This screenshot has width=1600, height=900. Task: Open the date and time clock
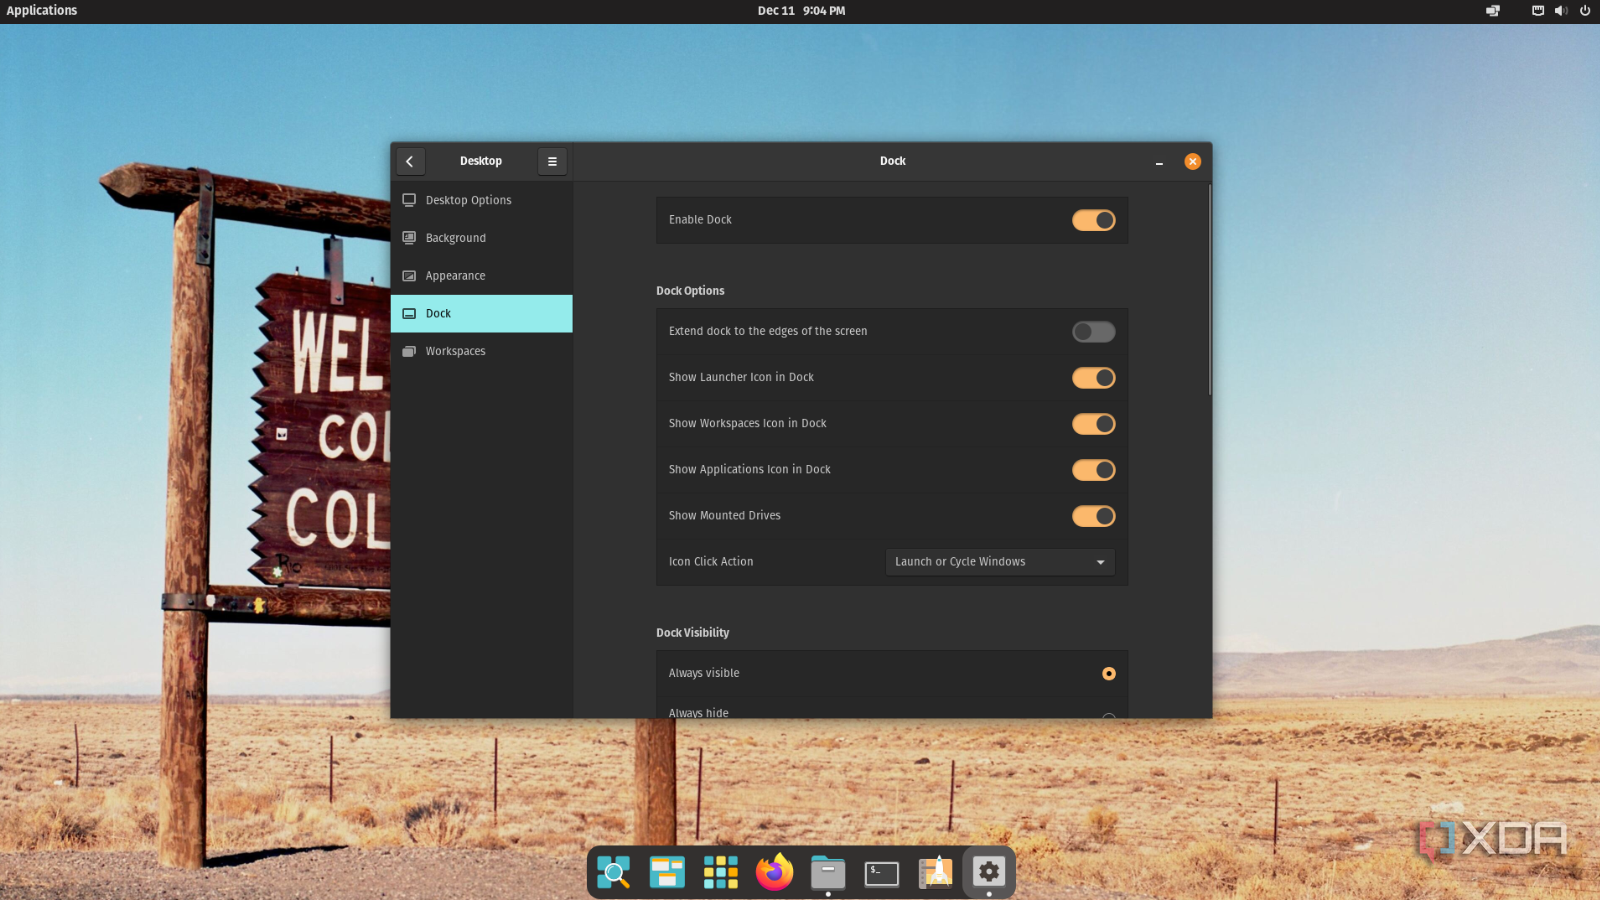coord(801,11)
